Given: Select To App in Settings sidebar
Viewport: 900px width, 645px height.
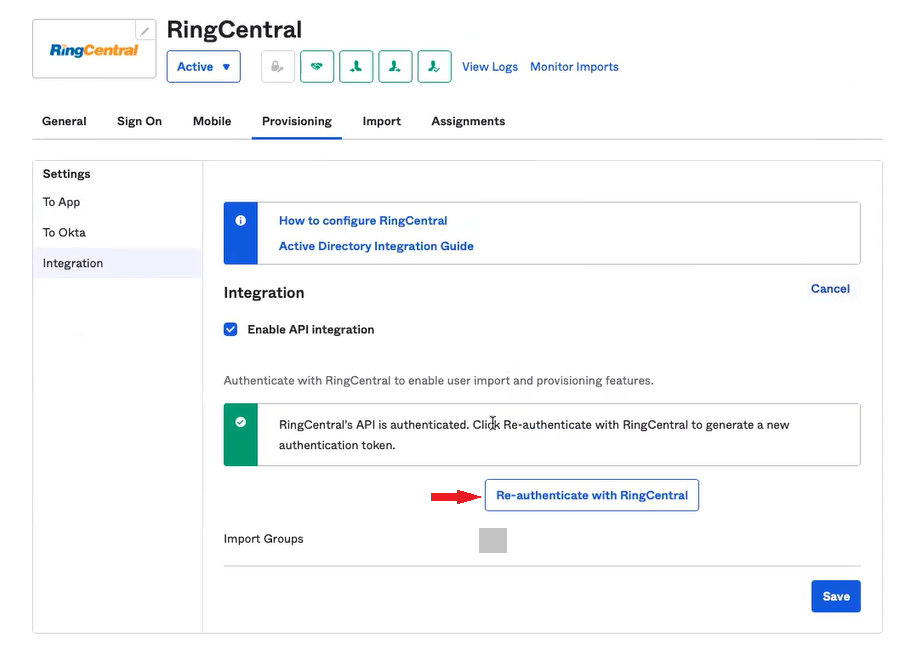Looking at the screenshot, I should pos(61,202).
